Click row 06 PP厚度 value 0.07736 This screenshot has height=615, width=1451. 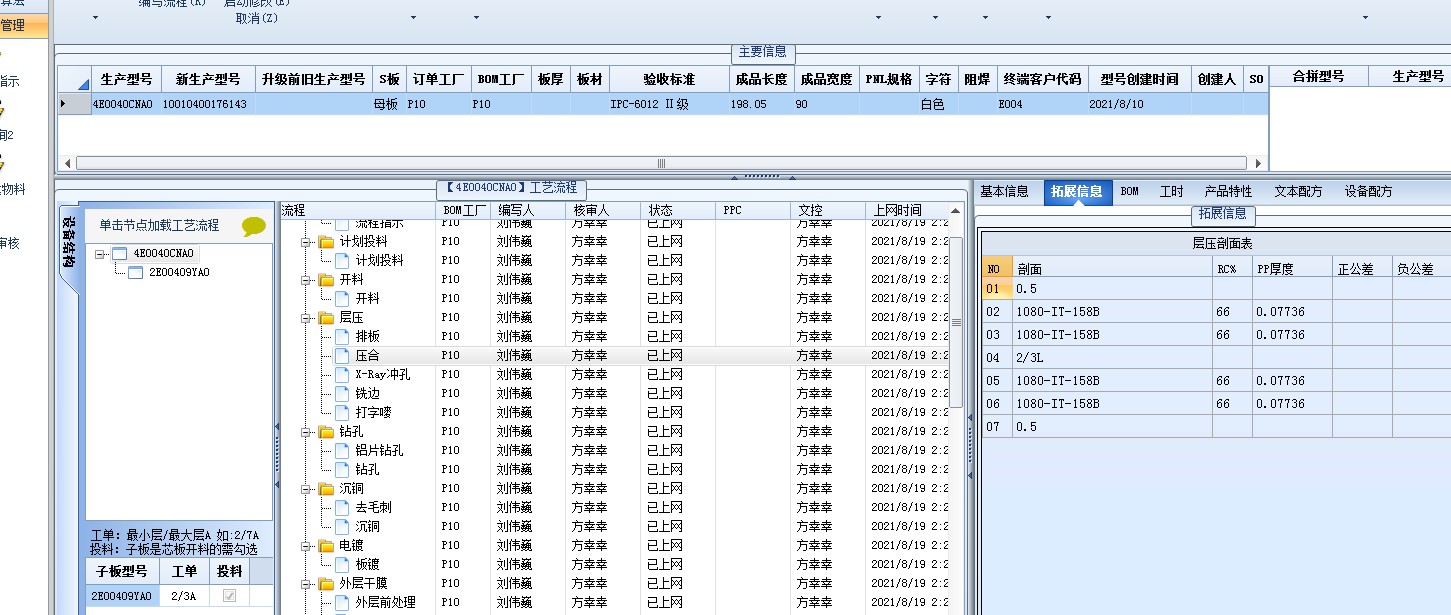pyautogui.click(x=1292, y=404)
